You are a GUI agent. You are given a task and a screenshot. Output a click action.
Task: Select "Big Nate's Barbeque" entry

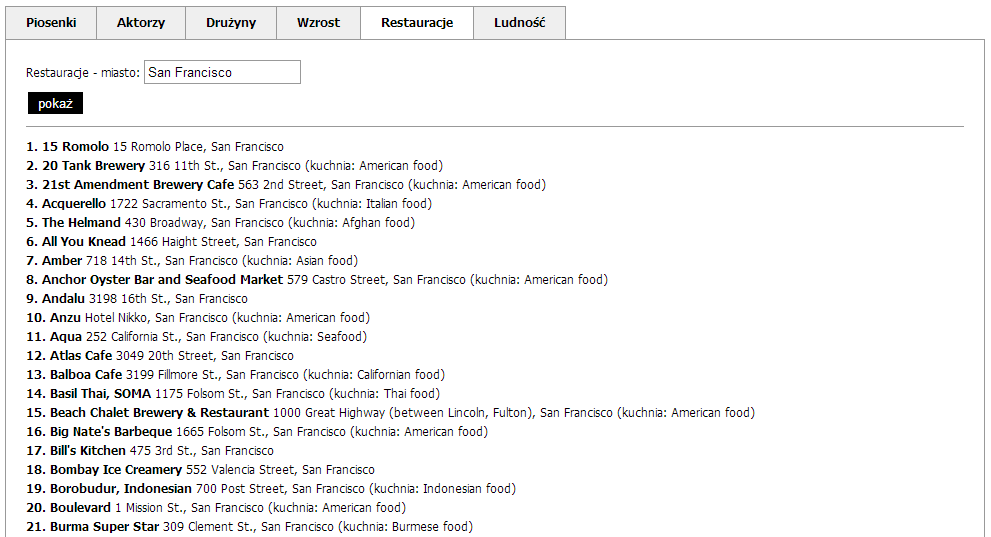coord(257,431)
